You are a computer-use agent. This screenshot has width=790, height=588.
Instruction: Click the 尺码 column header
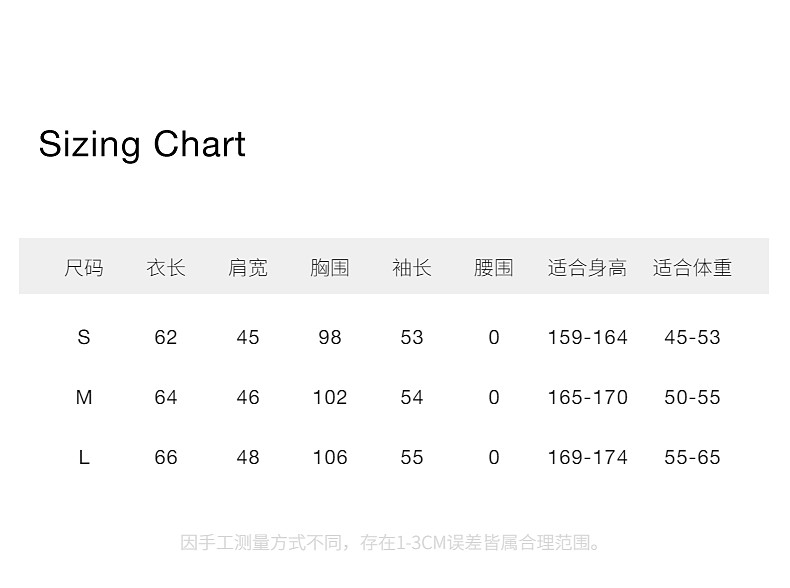coord(84,268)
